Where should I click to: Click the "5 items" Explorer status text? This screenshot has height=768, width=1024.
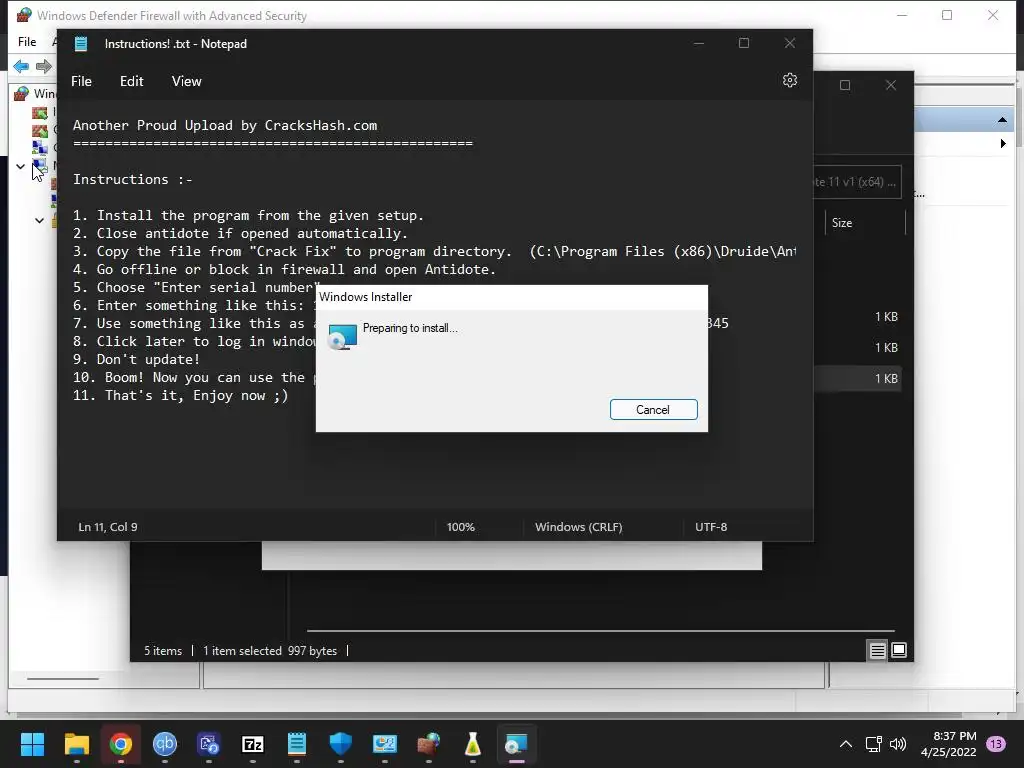point(163,650)
